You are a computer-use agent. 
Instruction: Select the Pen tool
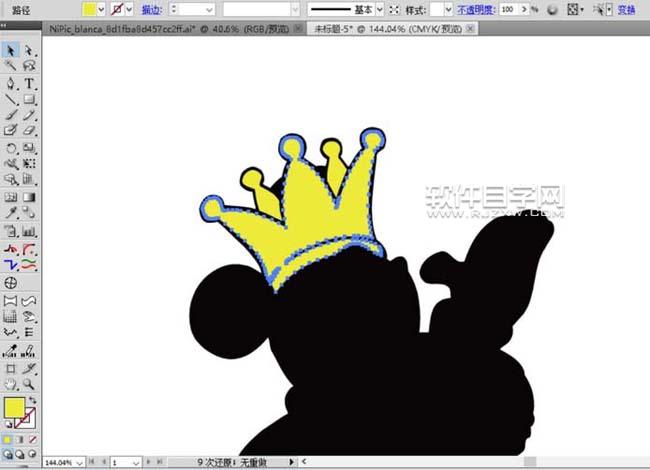[x=11, y=83]
